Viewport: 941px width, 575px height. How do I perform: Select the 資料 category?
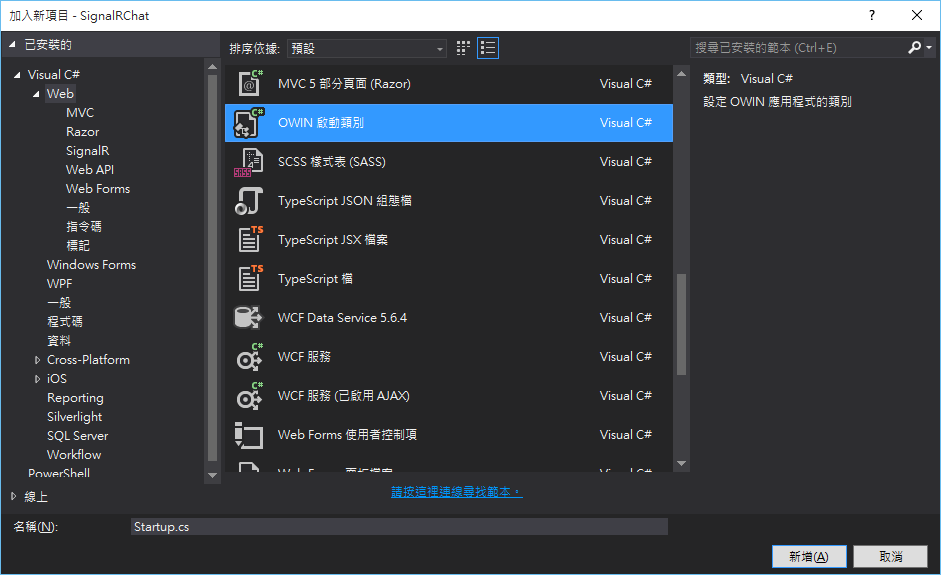pyautogui.click(x=59, y=341)
